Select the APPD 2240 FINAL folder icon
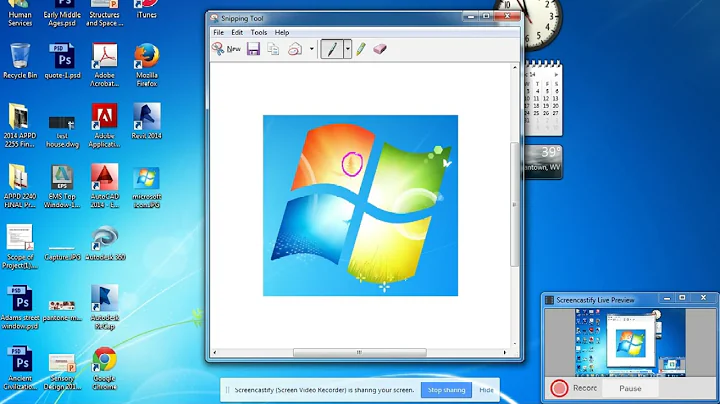This screenshot has width=720, height=404. [19, 186]
